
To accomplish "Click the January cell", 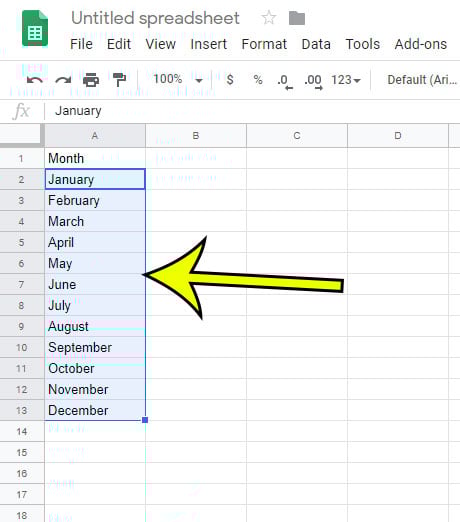I will click(95, 179).
